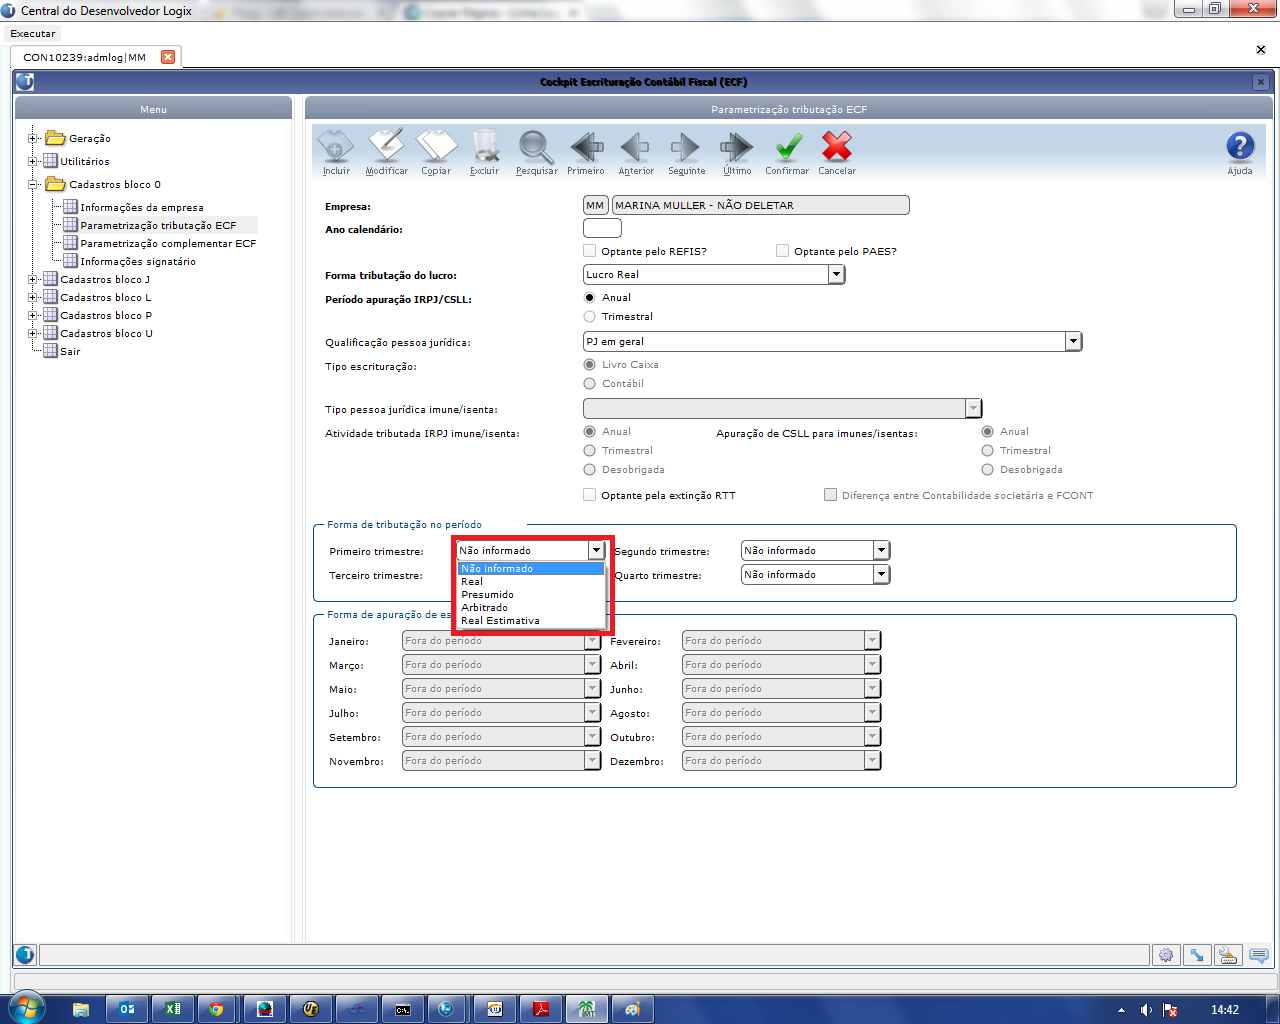Choose Real from the Primeiro trimestre list

click(531, 581)
